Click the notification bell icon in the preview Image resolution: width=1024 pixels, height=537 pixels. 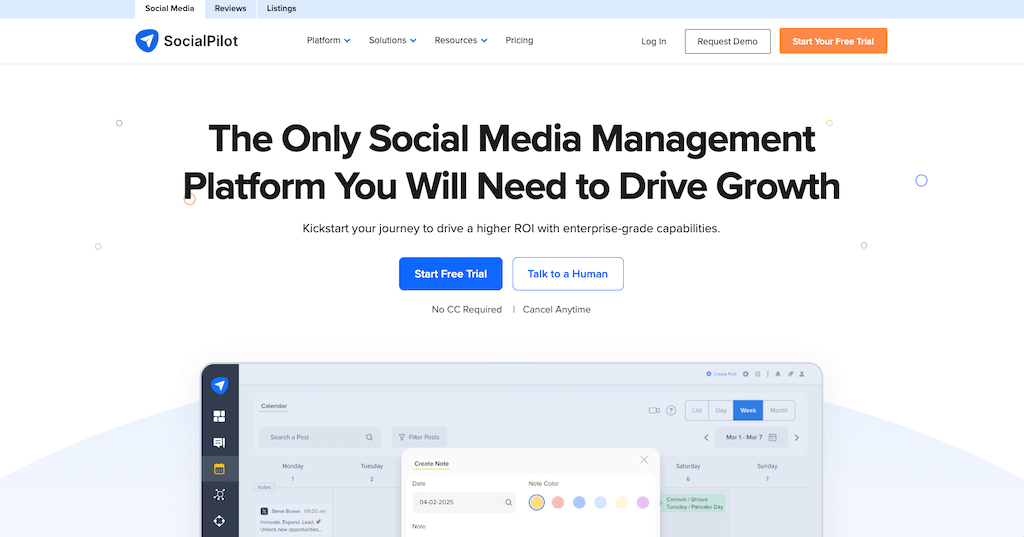point(778,374)
